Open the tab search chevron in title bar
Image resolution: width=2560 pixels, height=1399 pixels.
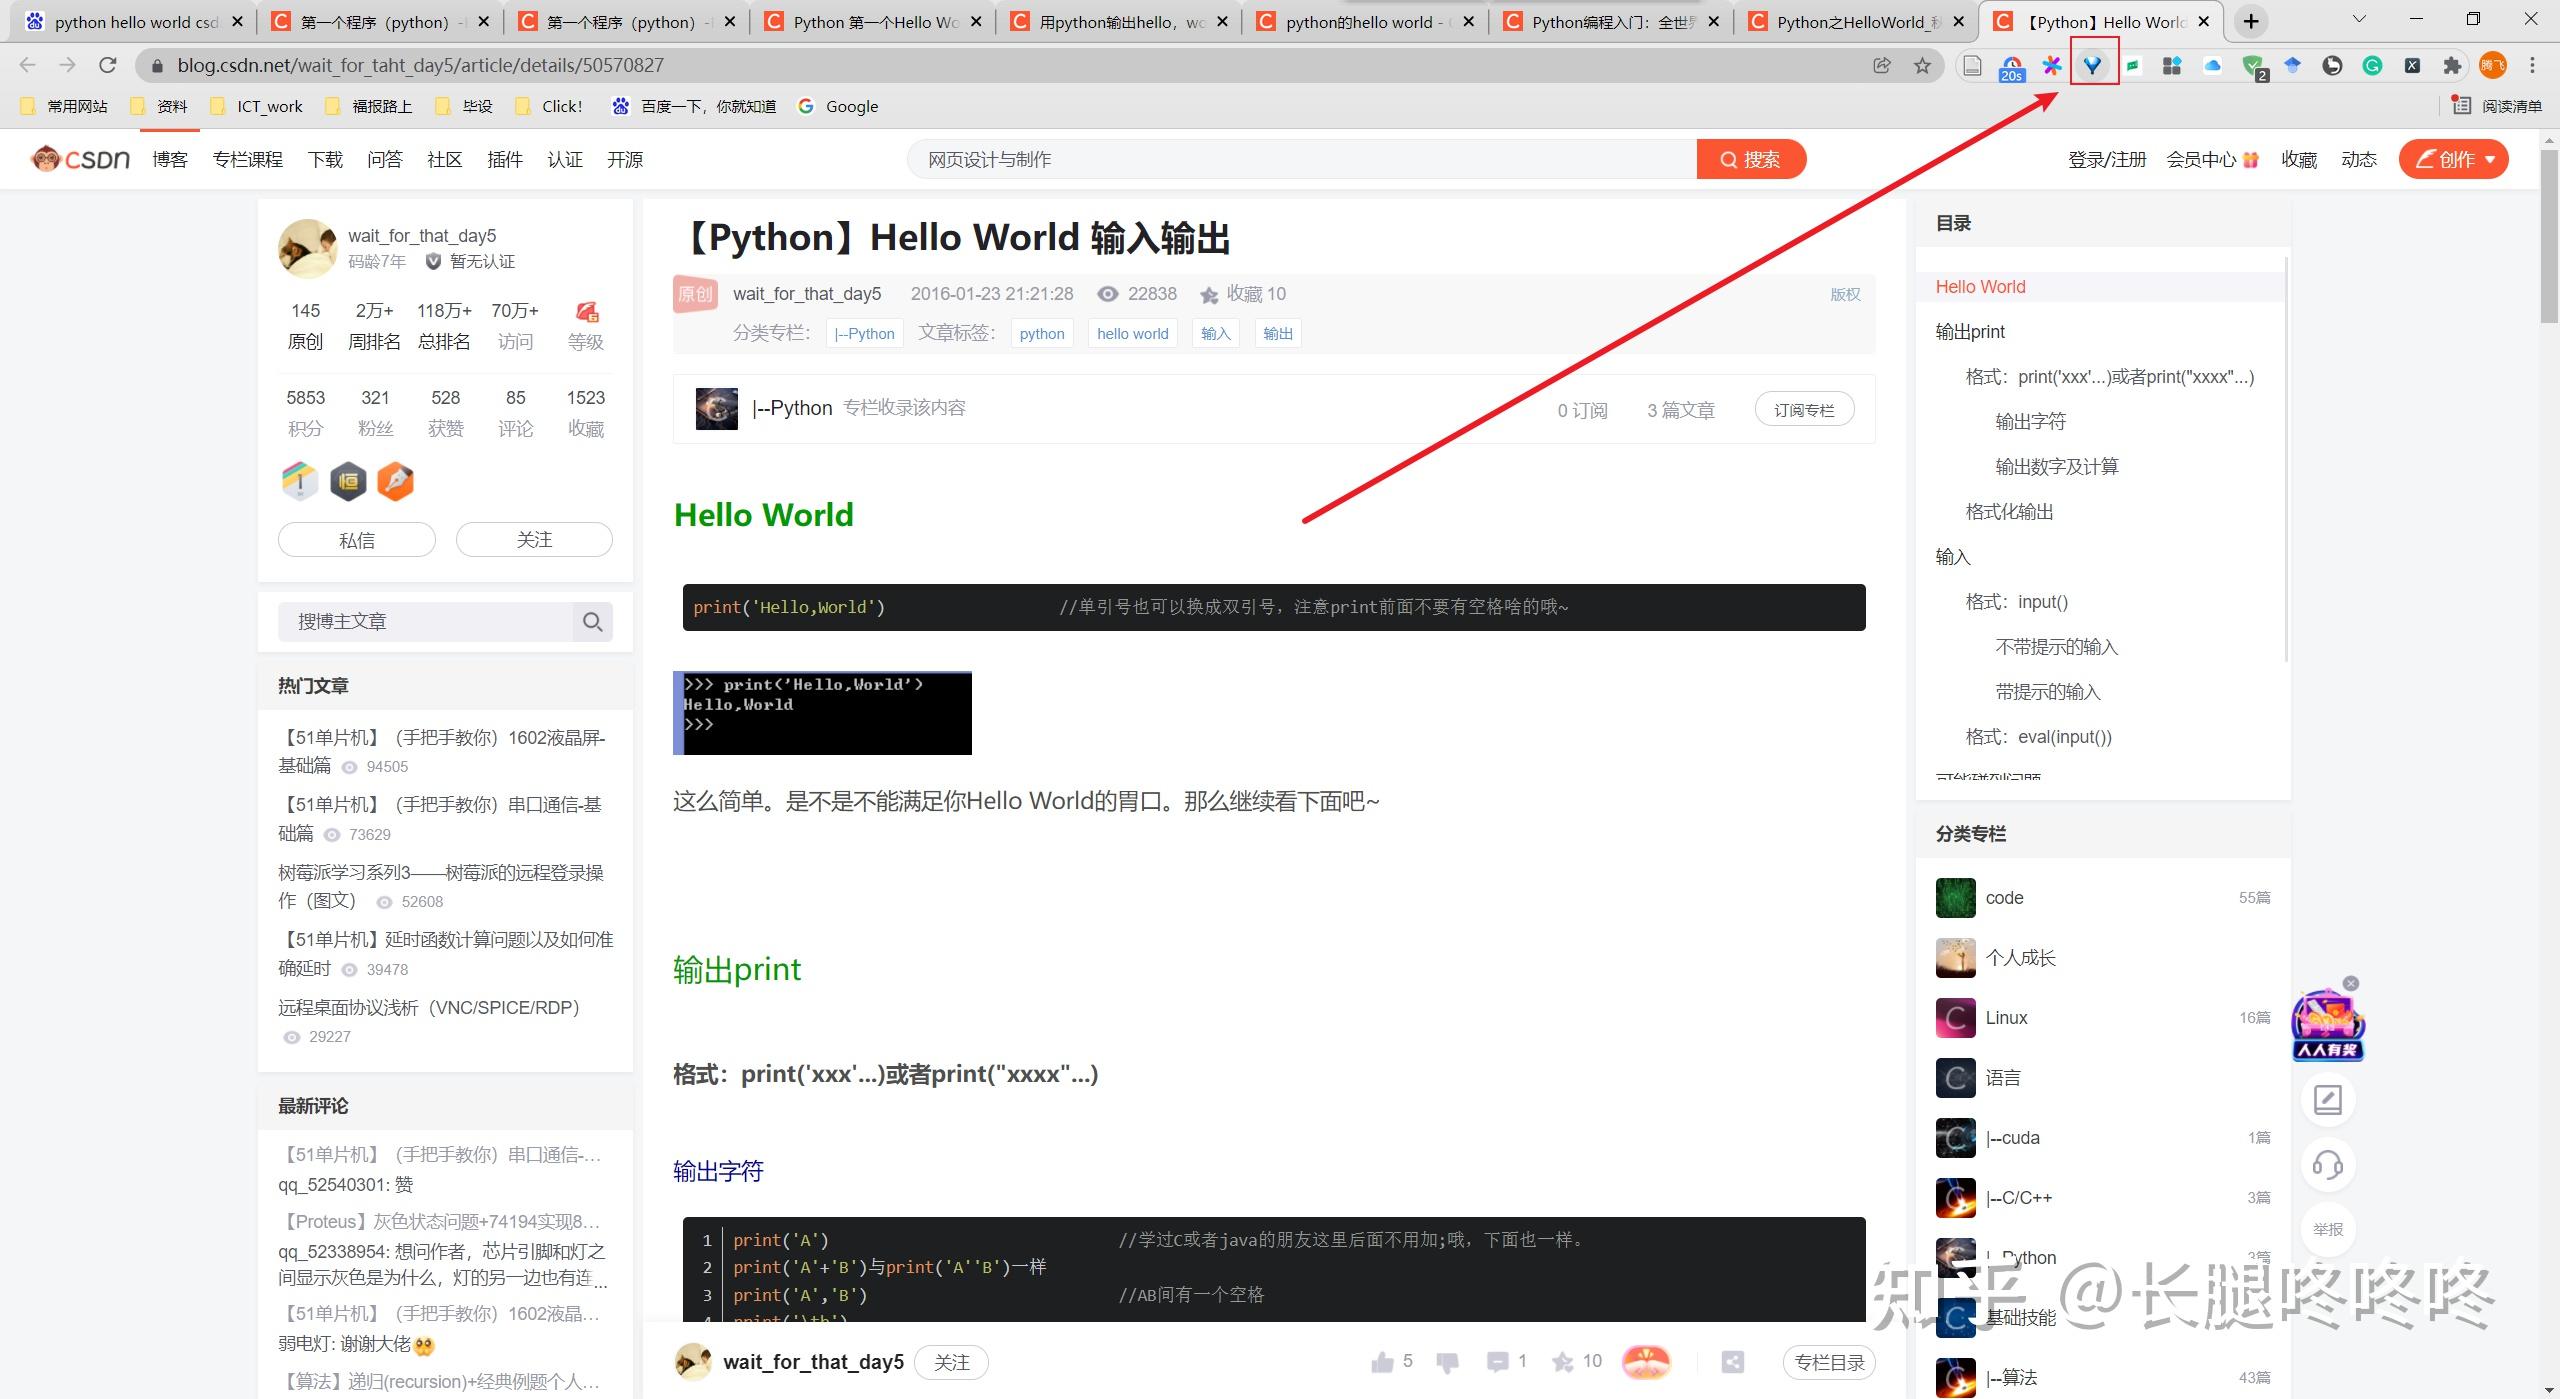(x=2359, y=20)
